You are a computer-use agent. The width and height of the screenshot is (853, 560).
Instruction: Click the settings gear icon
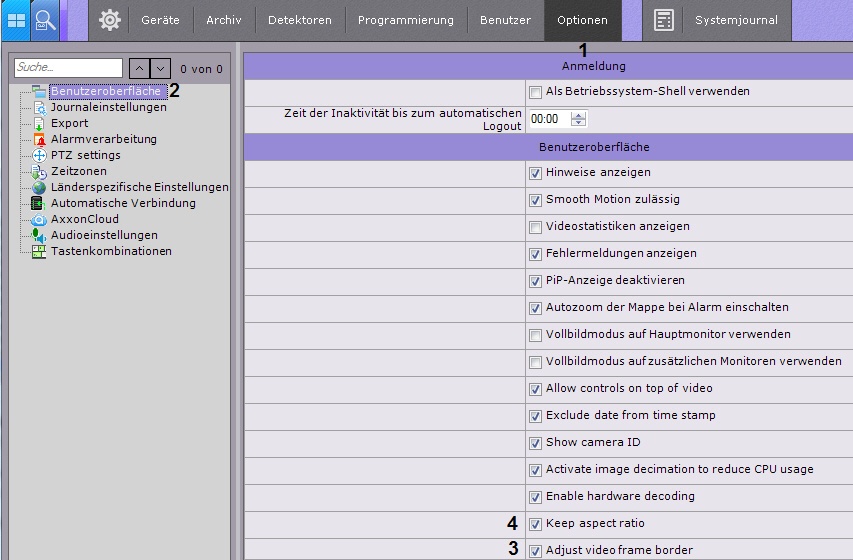tap(109, 20)
